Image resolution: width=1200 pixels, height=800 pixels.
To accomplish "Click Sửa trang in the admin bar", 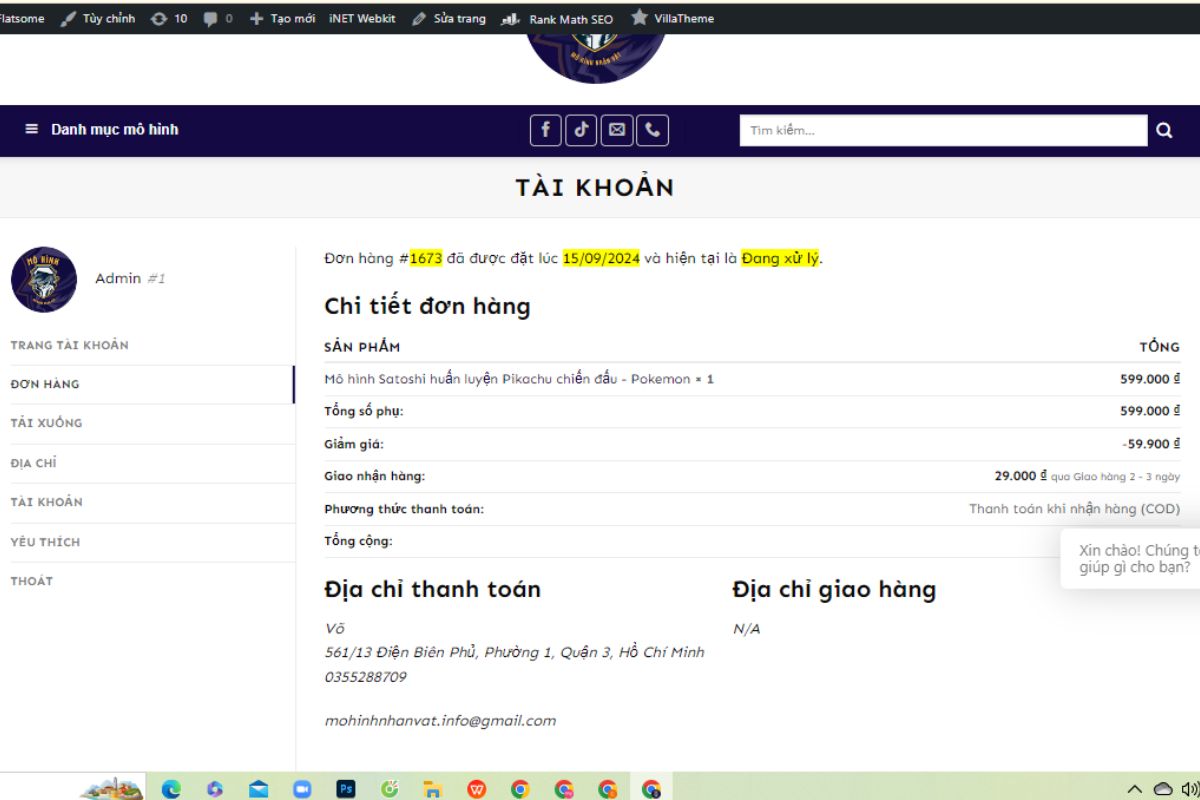I will 449,18.
